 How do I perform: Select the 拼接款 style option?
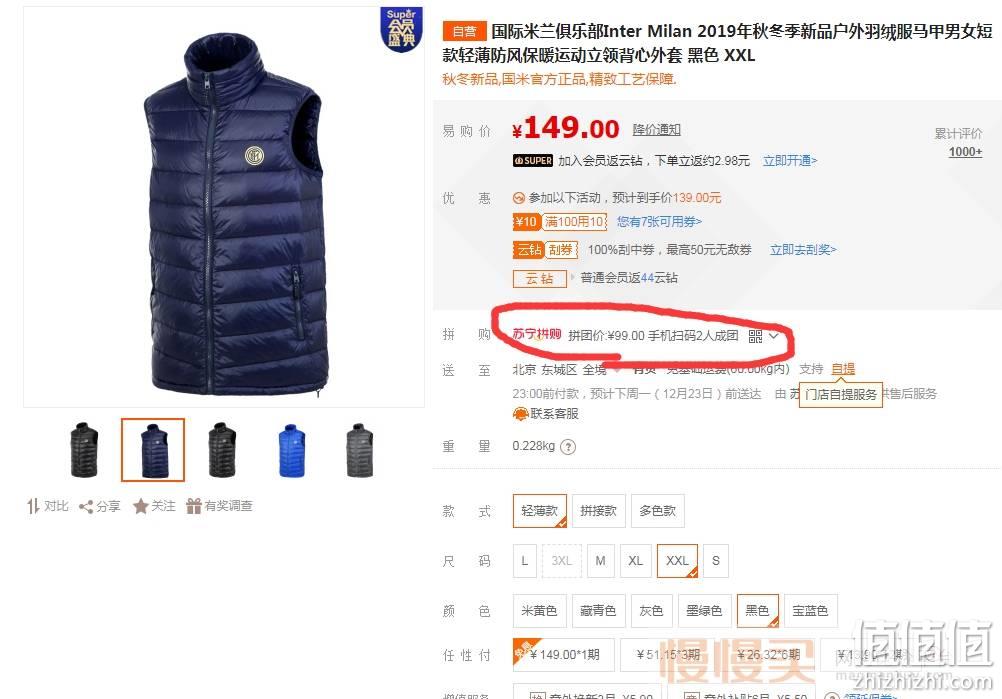pos(599,511)
